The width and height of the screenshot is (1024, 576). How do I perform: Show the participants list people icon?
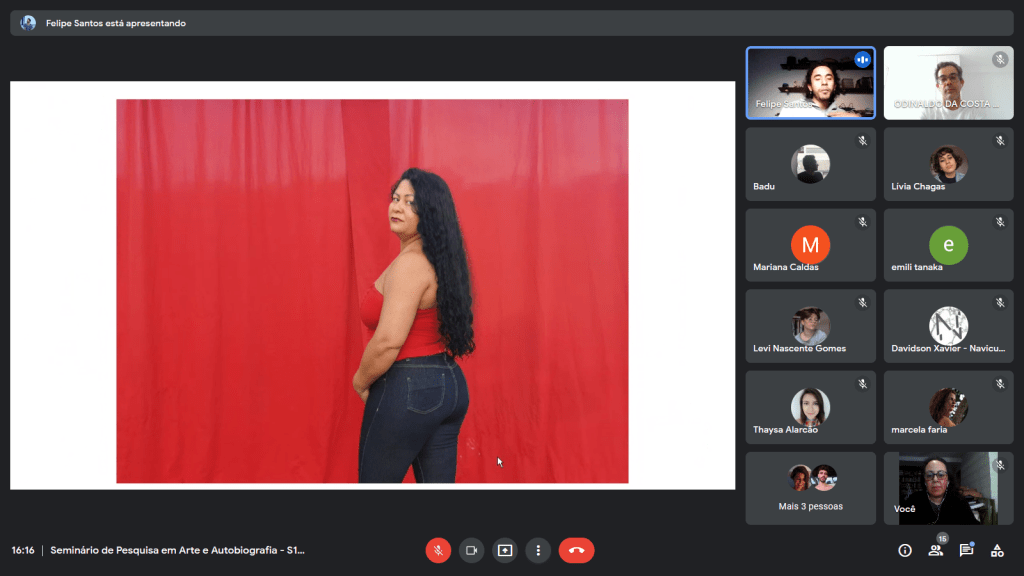pyautogui.click(x=935, y=550)
